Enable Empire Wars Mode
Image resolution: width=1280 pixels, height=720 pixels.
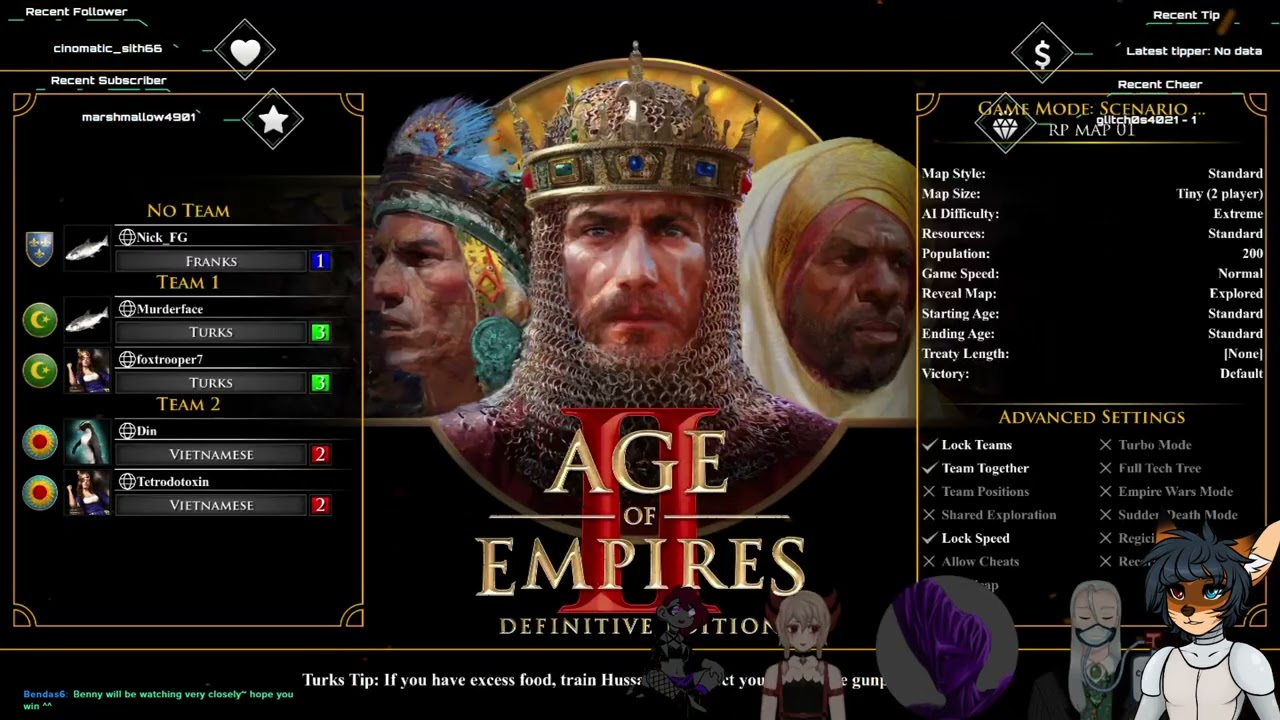1166,491
